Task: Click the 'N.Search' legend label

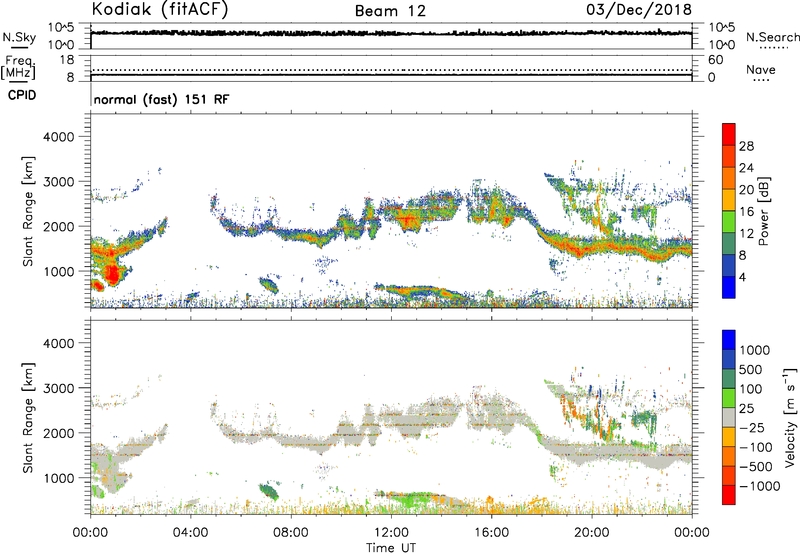Action: tap(772, 37)
